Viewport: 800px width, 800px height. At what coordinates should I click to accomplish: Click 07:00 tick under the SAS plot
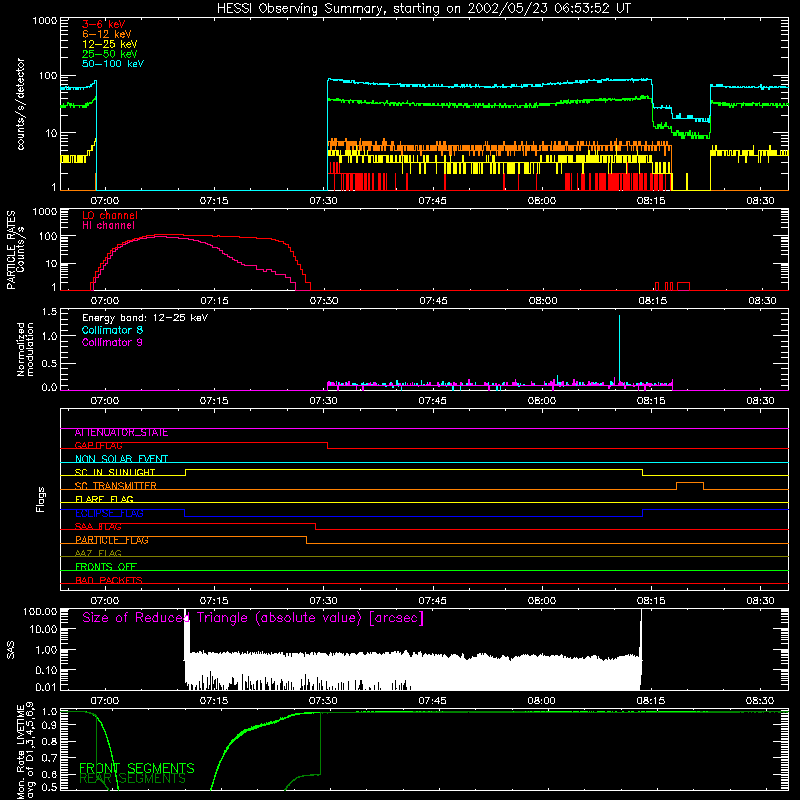click(x=105, y=701)
